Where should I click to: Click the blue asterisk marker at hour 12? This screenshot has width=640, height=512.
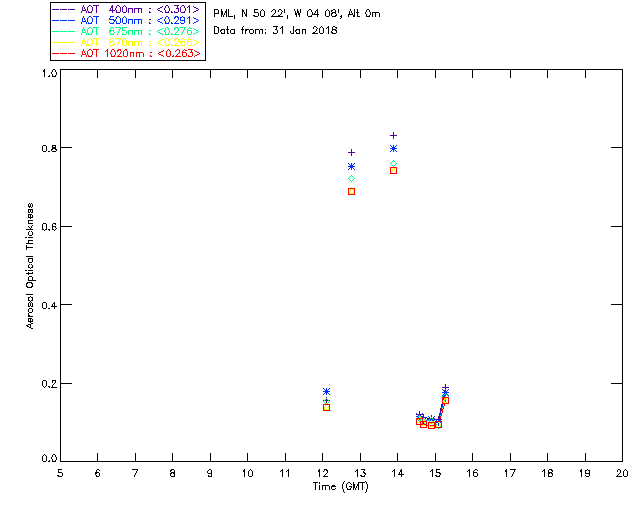pos(327,392)
